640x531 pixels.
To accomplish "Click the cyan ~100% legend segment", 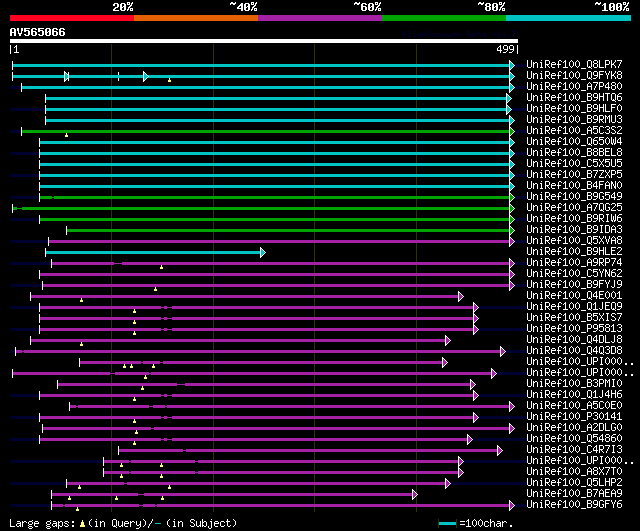I will pyautogui.click(x=568, y=18).
